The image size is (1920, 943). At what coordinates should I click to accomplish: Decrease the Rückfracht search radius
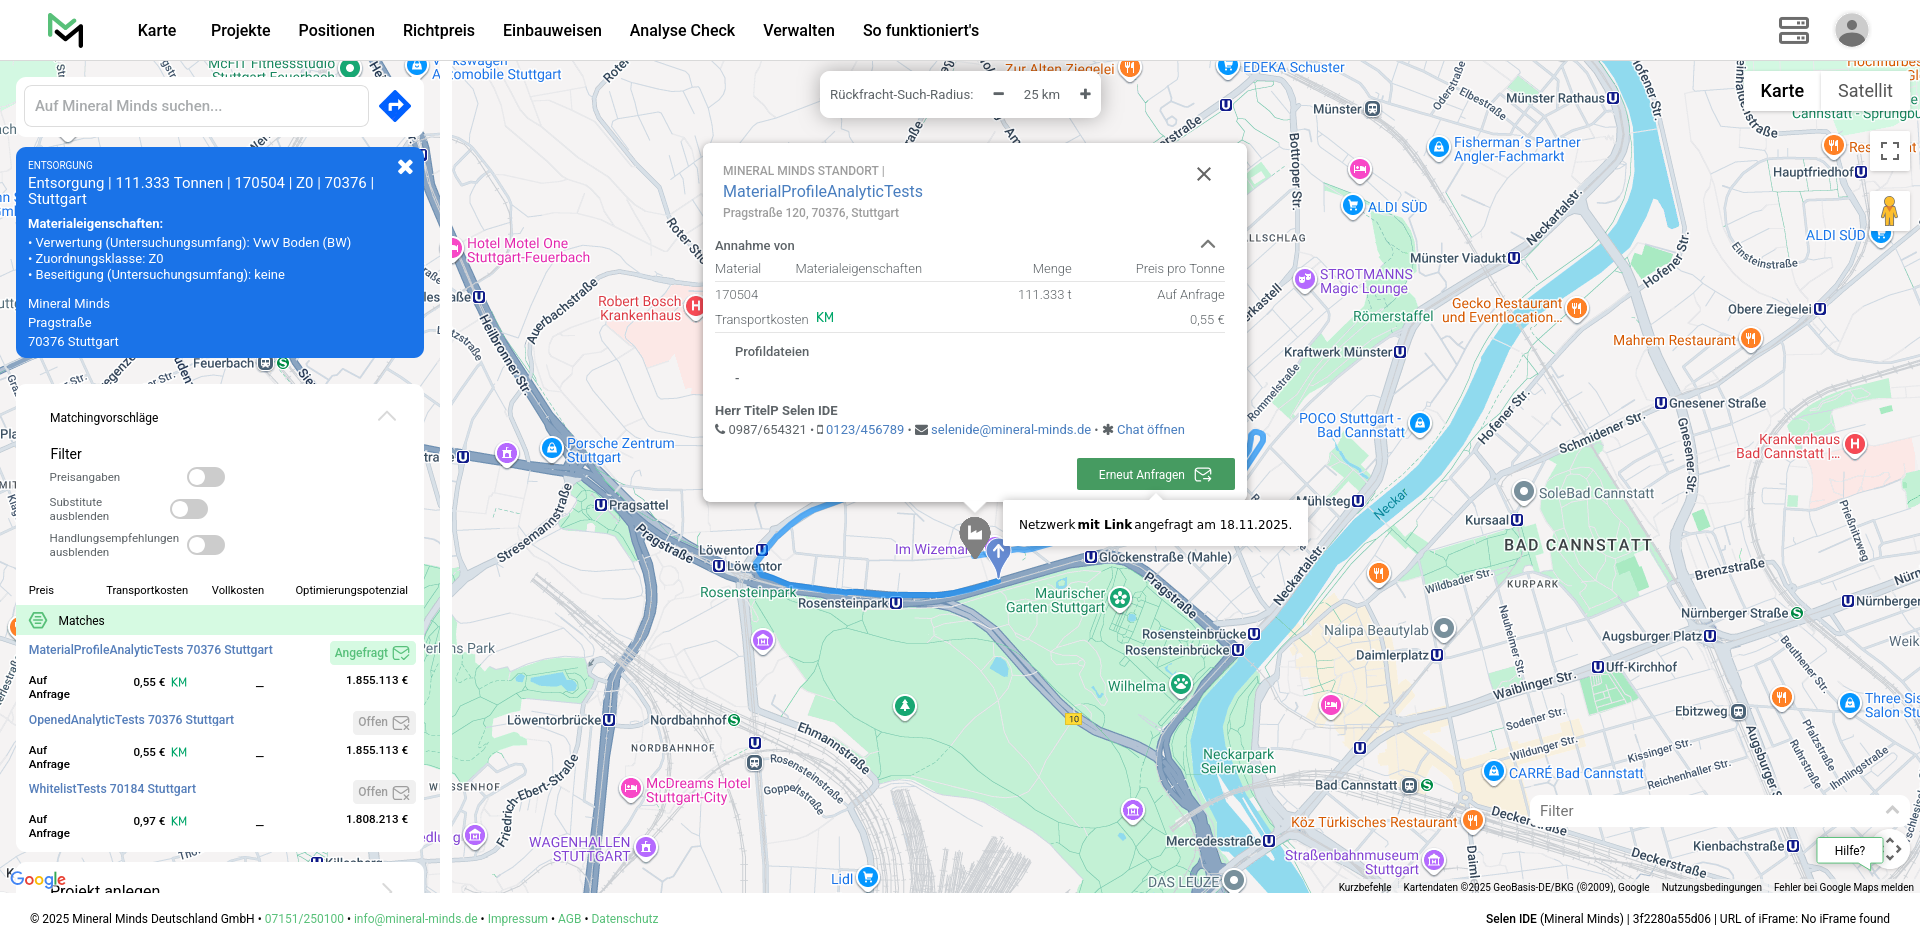[x=998, y=94]
